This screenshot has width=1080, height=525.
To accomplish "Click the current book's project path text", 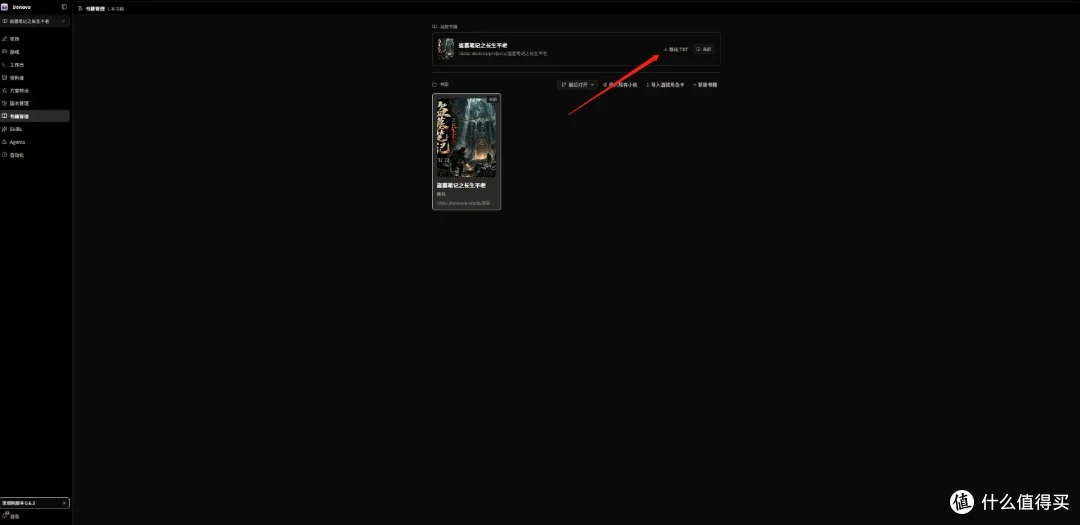I will pyautogui.click(x=503, y=54).
